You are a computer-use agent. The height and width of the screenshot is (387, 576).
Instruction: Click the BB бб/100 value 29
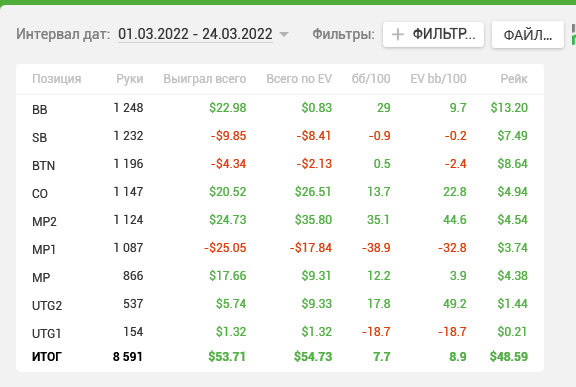pyautogui.click(x=384, y=108)
